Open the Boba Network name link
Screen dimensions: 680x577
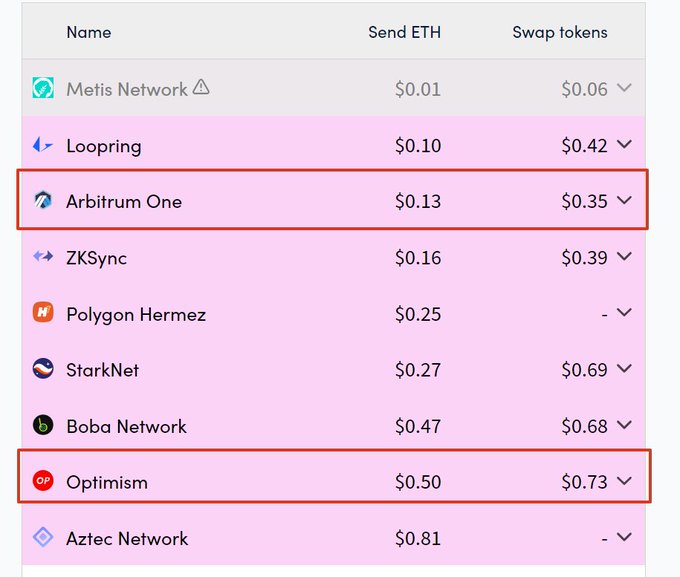(126, 426)
